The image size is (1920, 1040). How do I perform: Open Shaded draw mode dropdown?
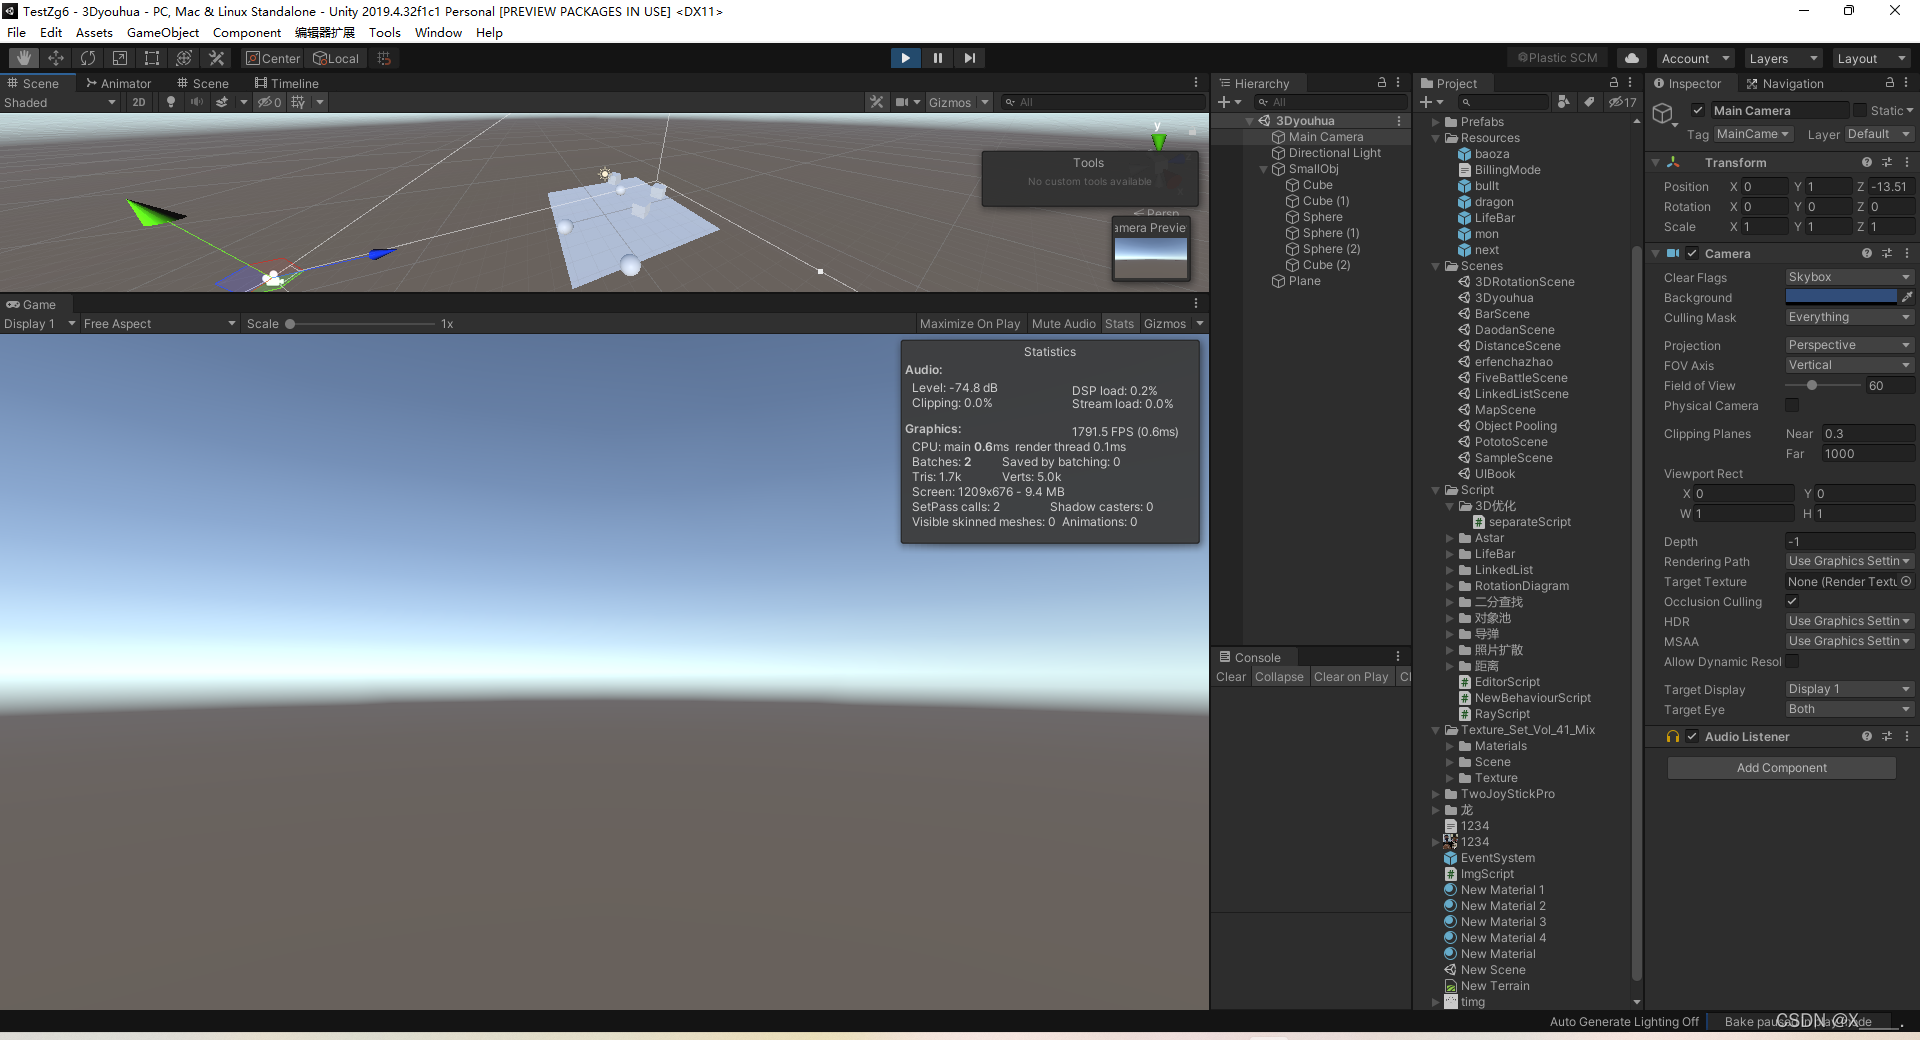pyautogui.click(x=60, y=102)
